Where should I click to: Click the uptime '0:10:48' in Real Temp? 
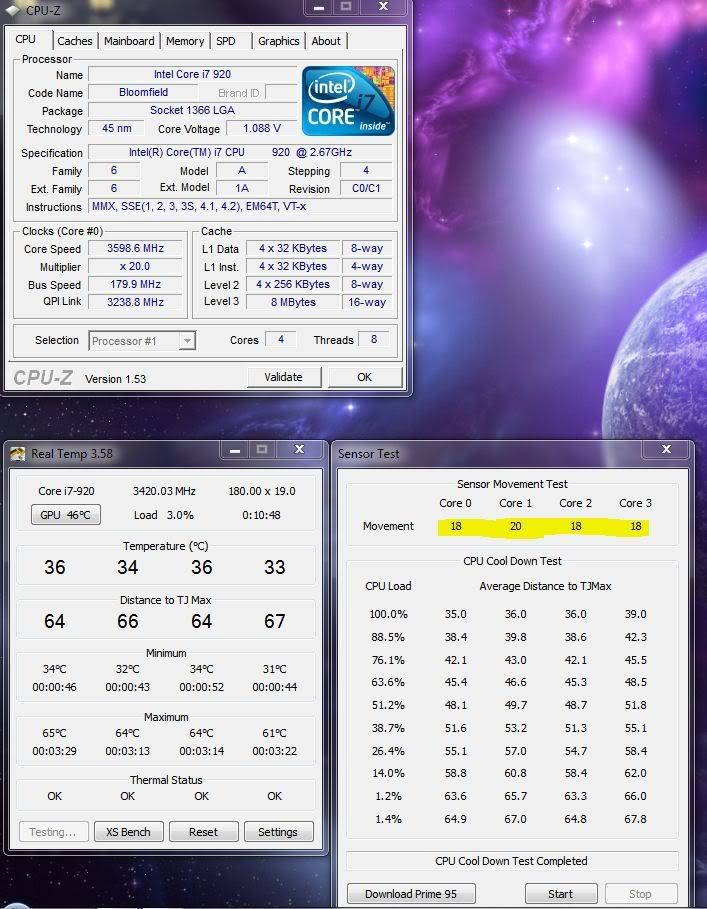[x=261, y=515]
